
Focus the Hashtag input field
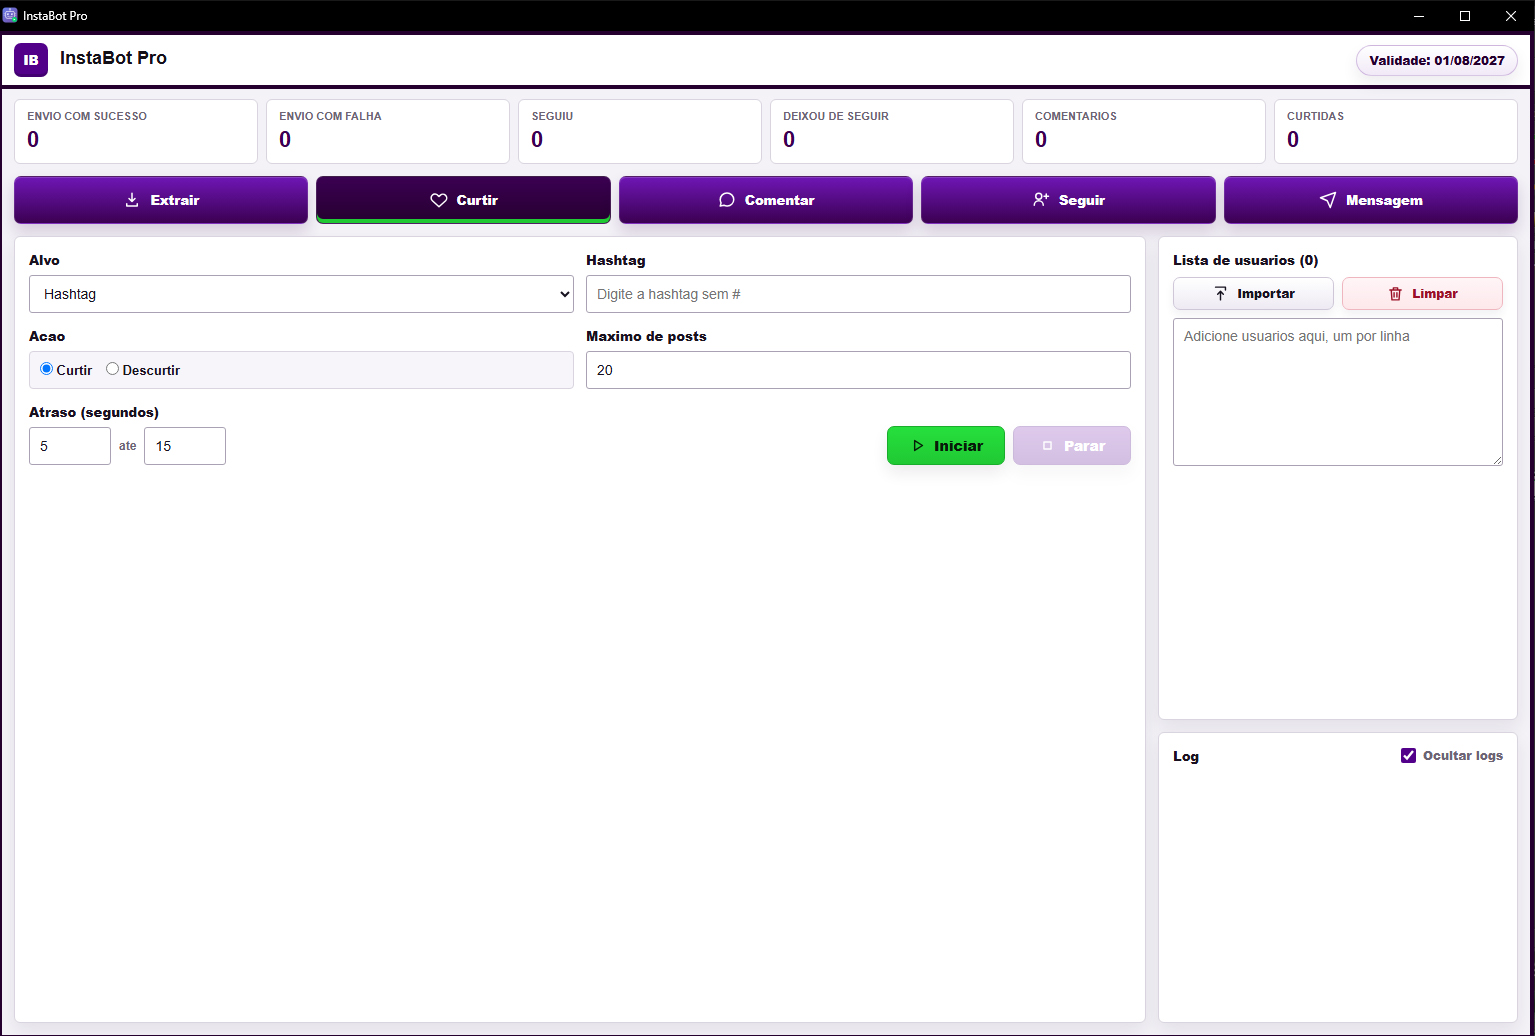[x=858, y=294]
